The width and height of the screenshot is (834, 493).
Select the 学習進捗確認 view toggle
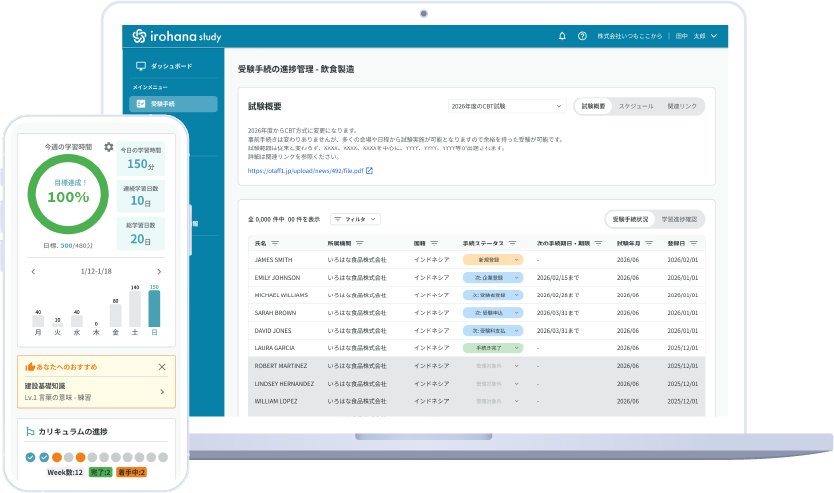[x=679, y=219]
